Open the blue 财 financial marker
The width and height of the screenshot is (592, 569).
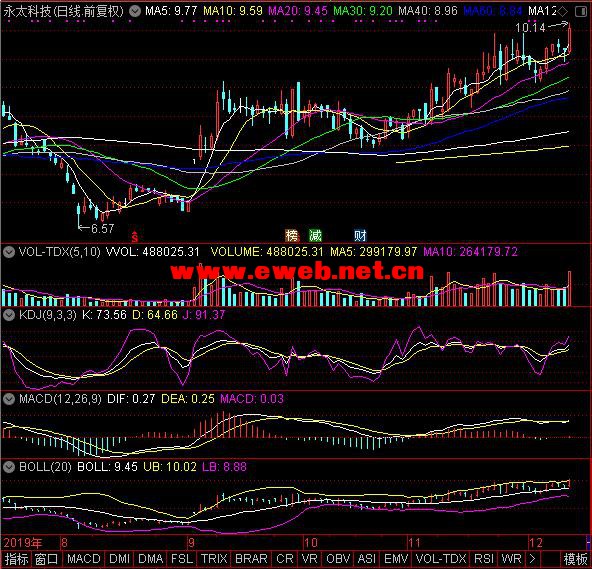point(360,236)
